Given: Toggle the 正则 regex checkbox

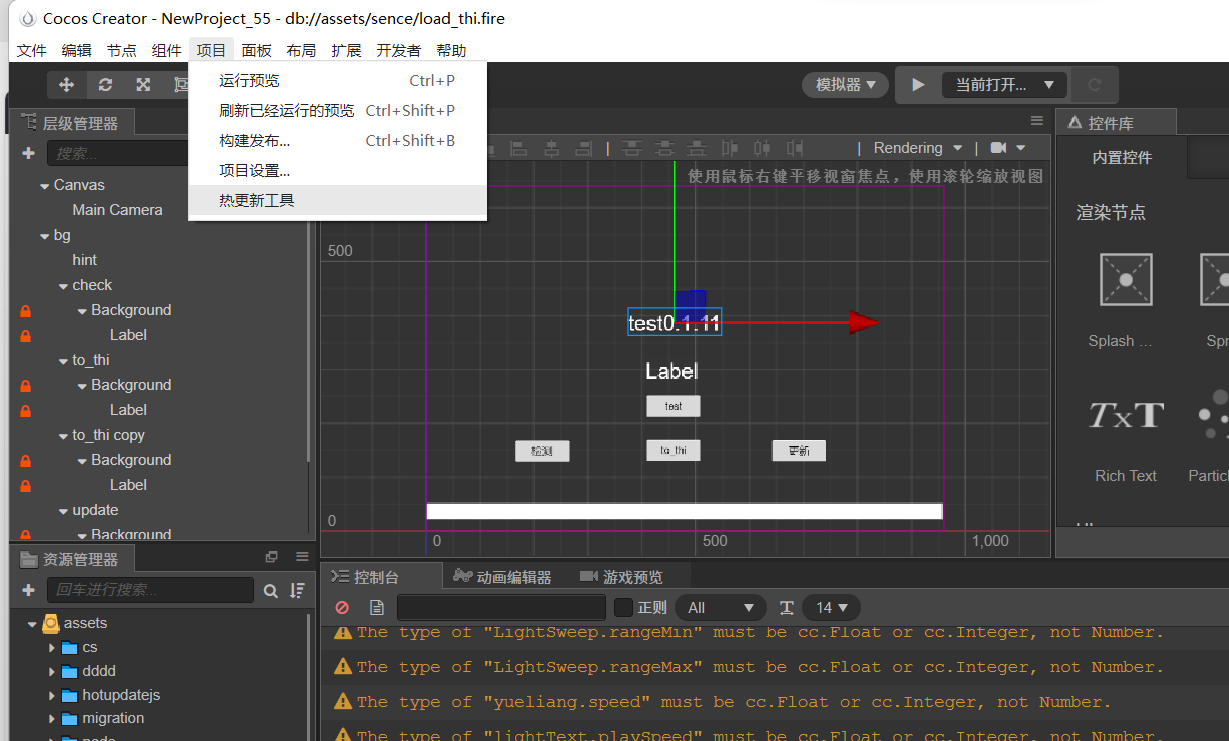Looking at the screenshot, I should (623, 607).
